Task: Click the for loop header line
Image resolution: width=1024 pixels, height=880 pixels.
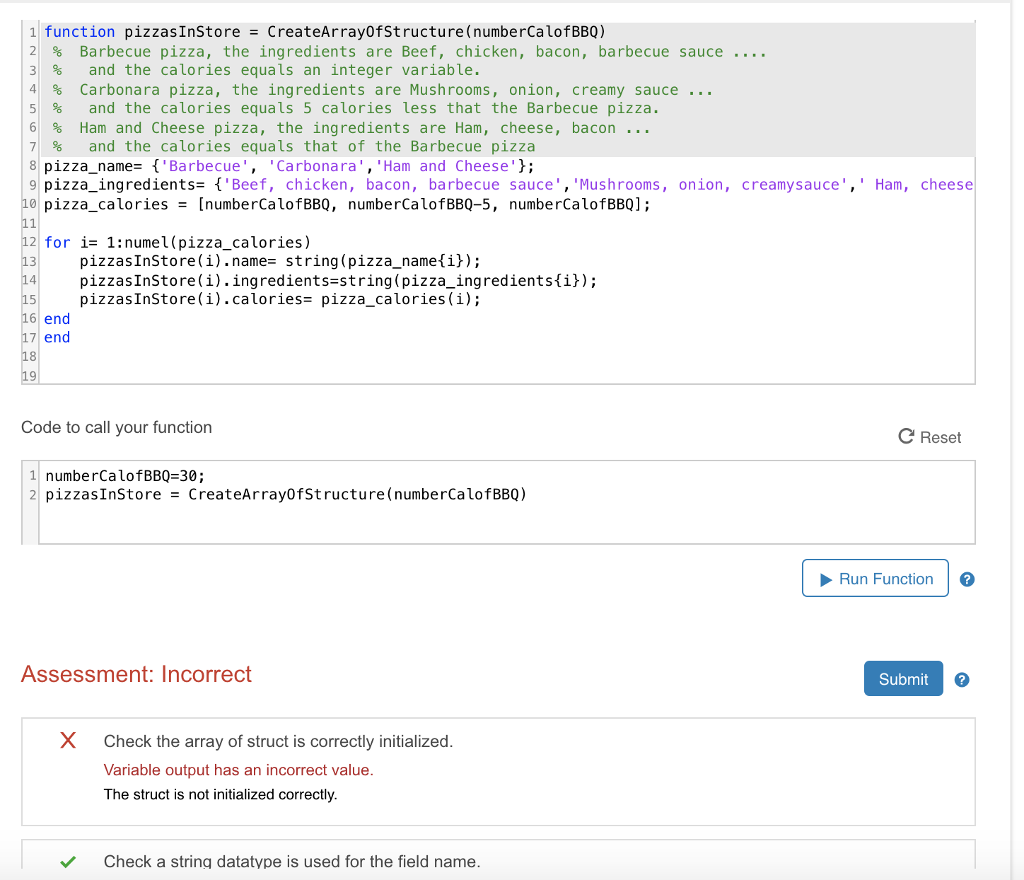Action: tap(178, 243)
